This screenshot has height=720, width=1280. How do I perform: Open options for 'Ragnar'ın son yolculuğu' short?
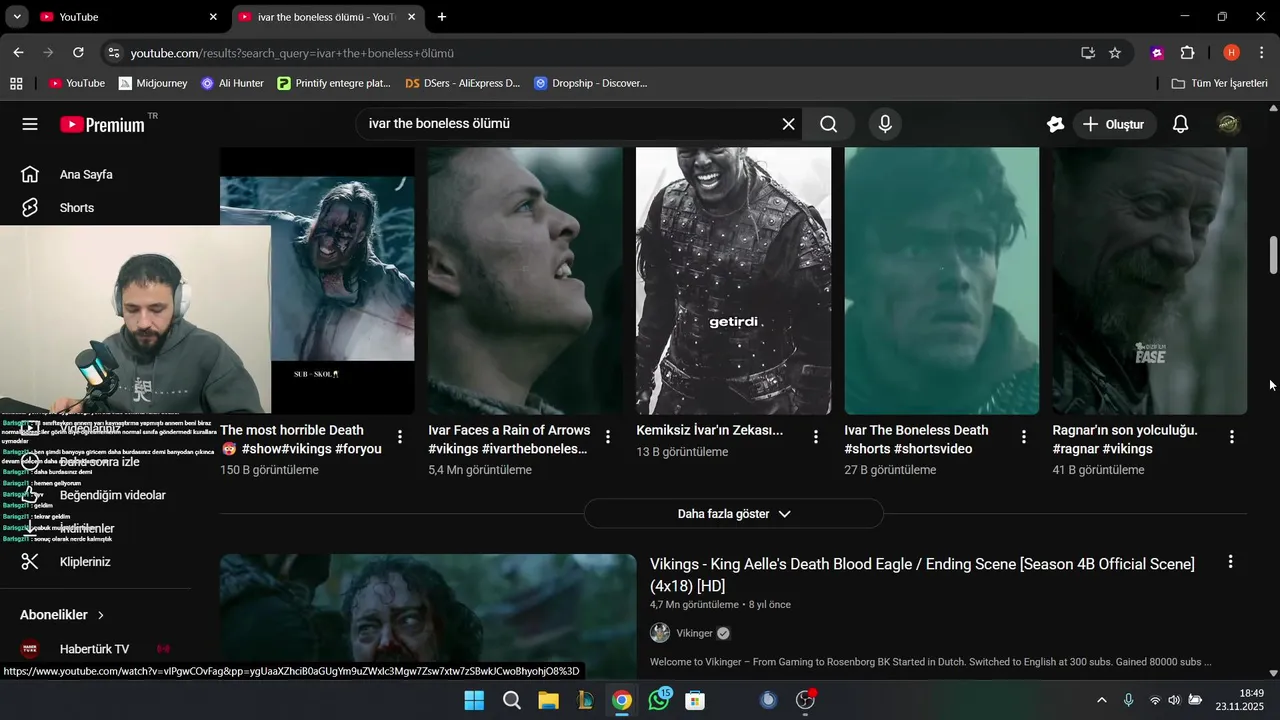pos(1232,437)
